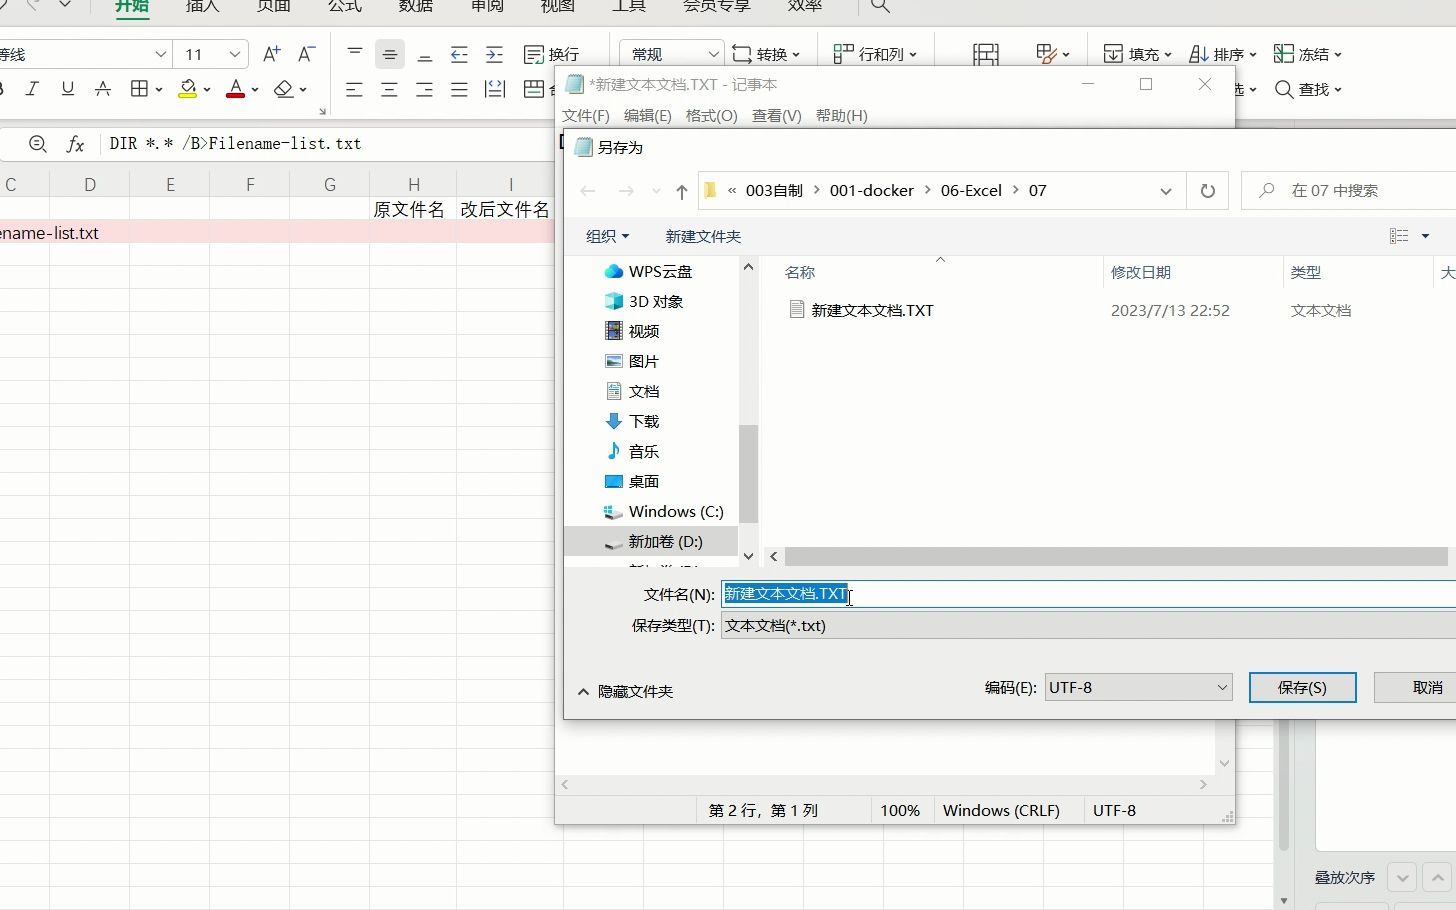
Task: Open the 转换 convert dropdown
Action: point(766,54)
